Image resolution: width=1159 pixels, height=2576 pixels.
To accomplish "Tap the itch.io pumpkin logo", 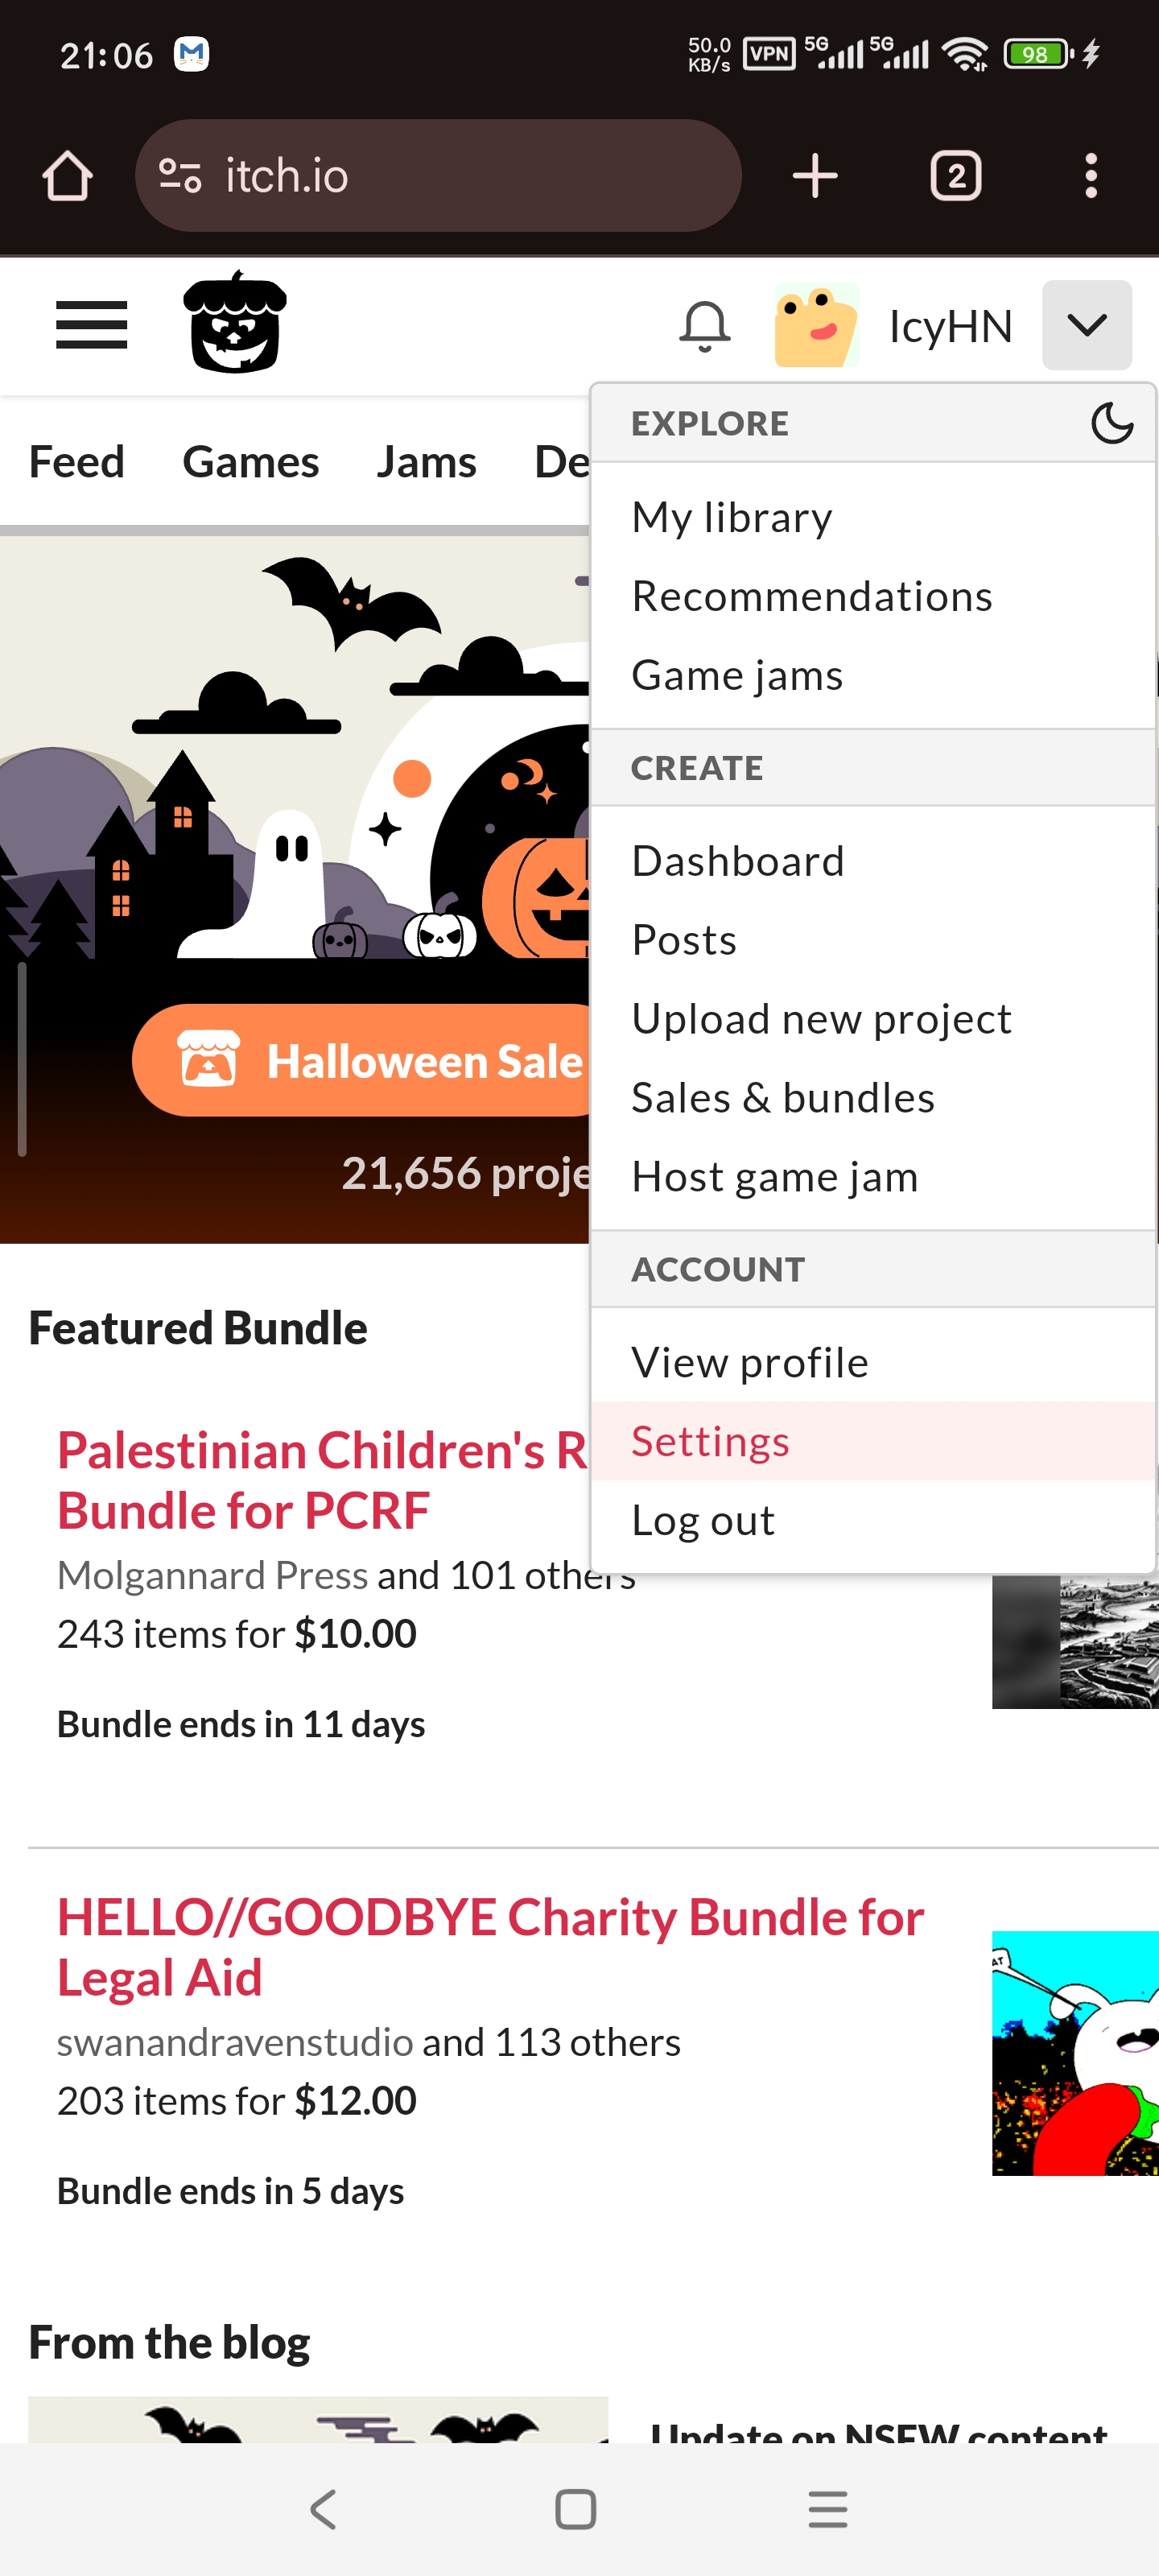I will [235, 323].
